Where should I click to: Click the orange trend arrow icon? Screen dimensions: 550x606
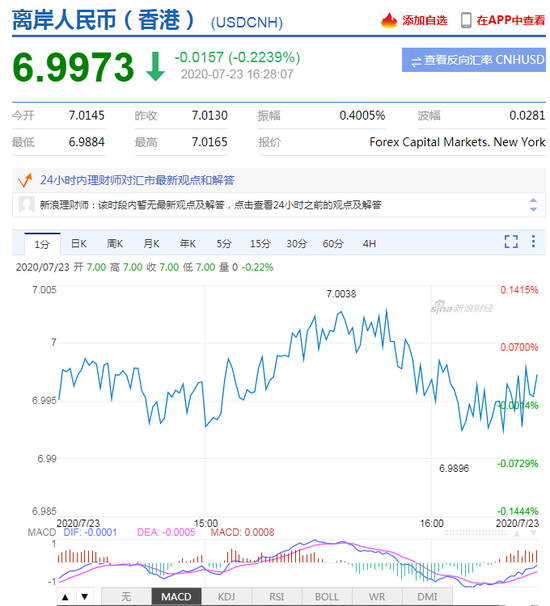coord(25,180)
